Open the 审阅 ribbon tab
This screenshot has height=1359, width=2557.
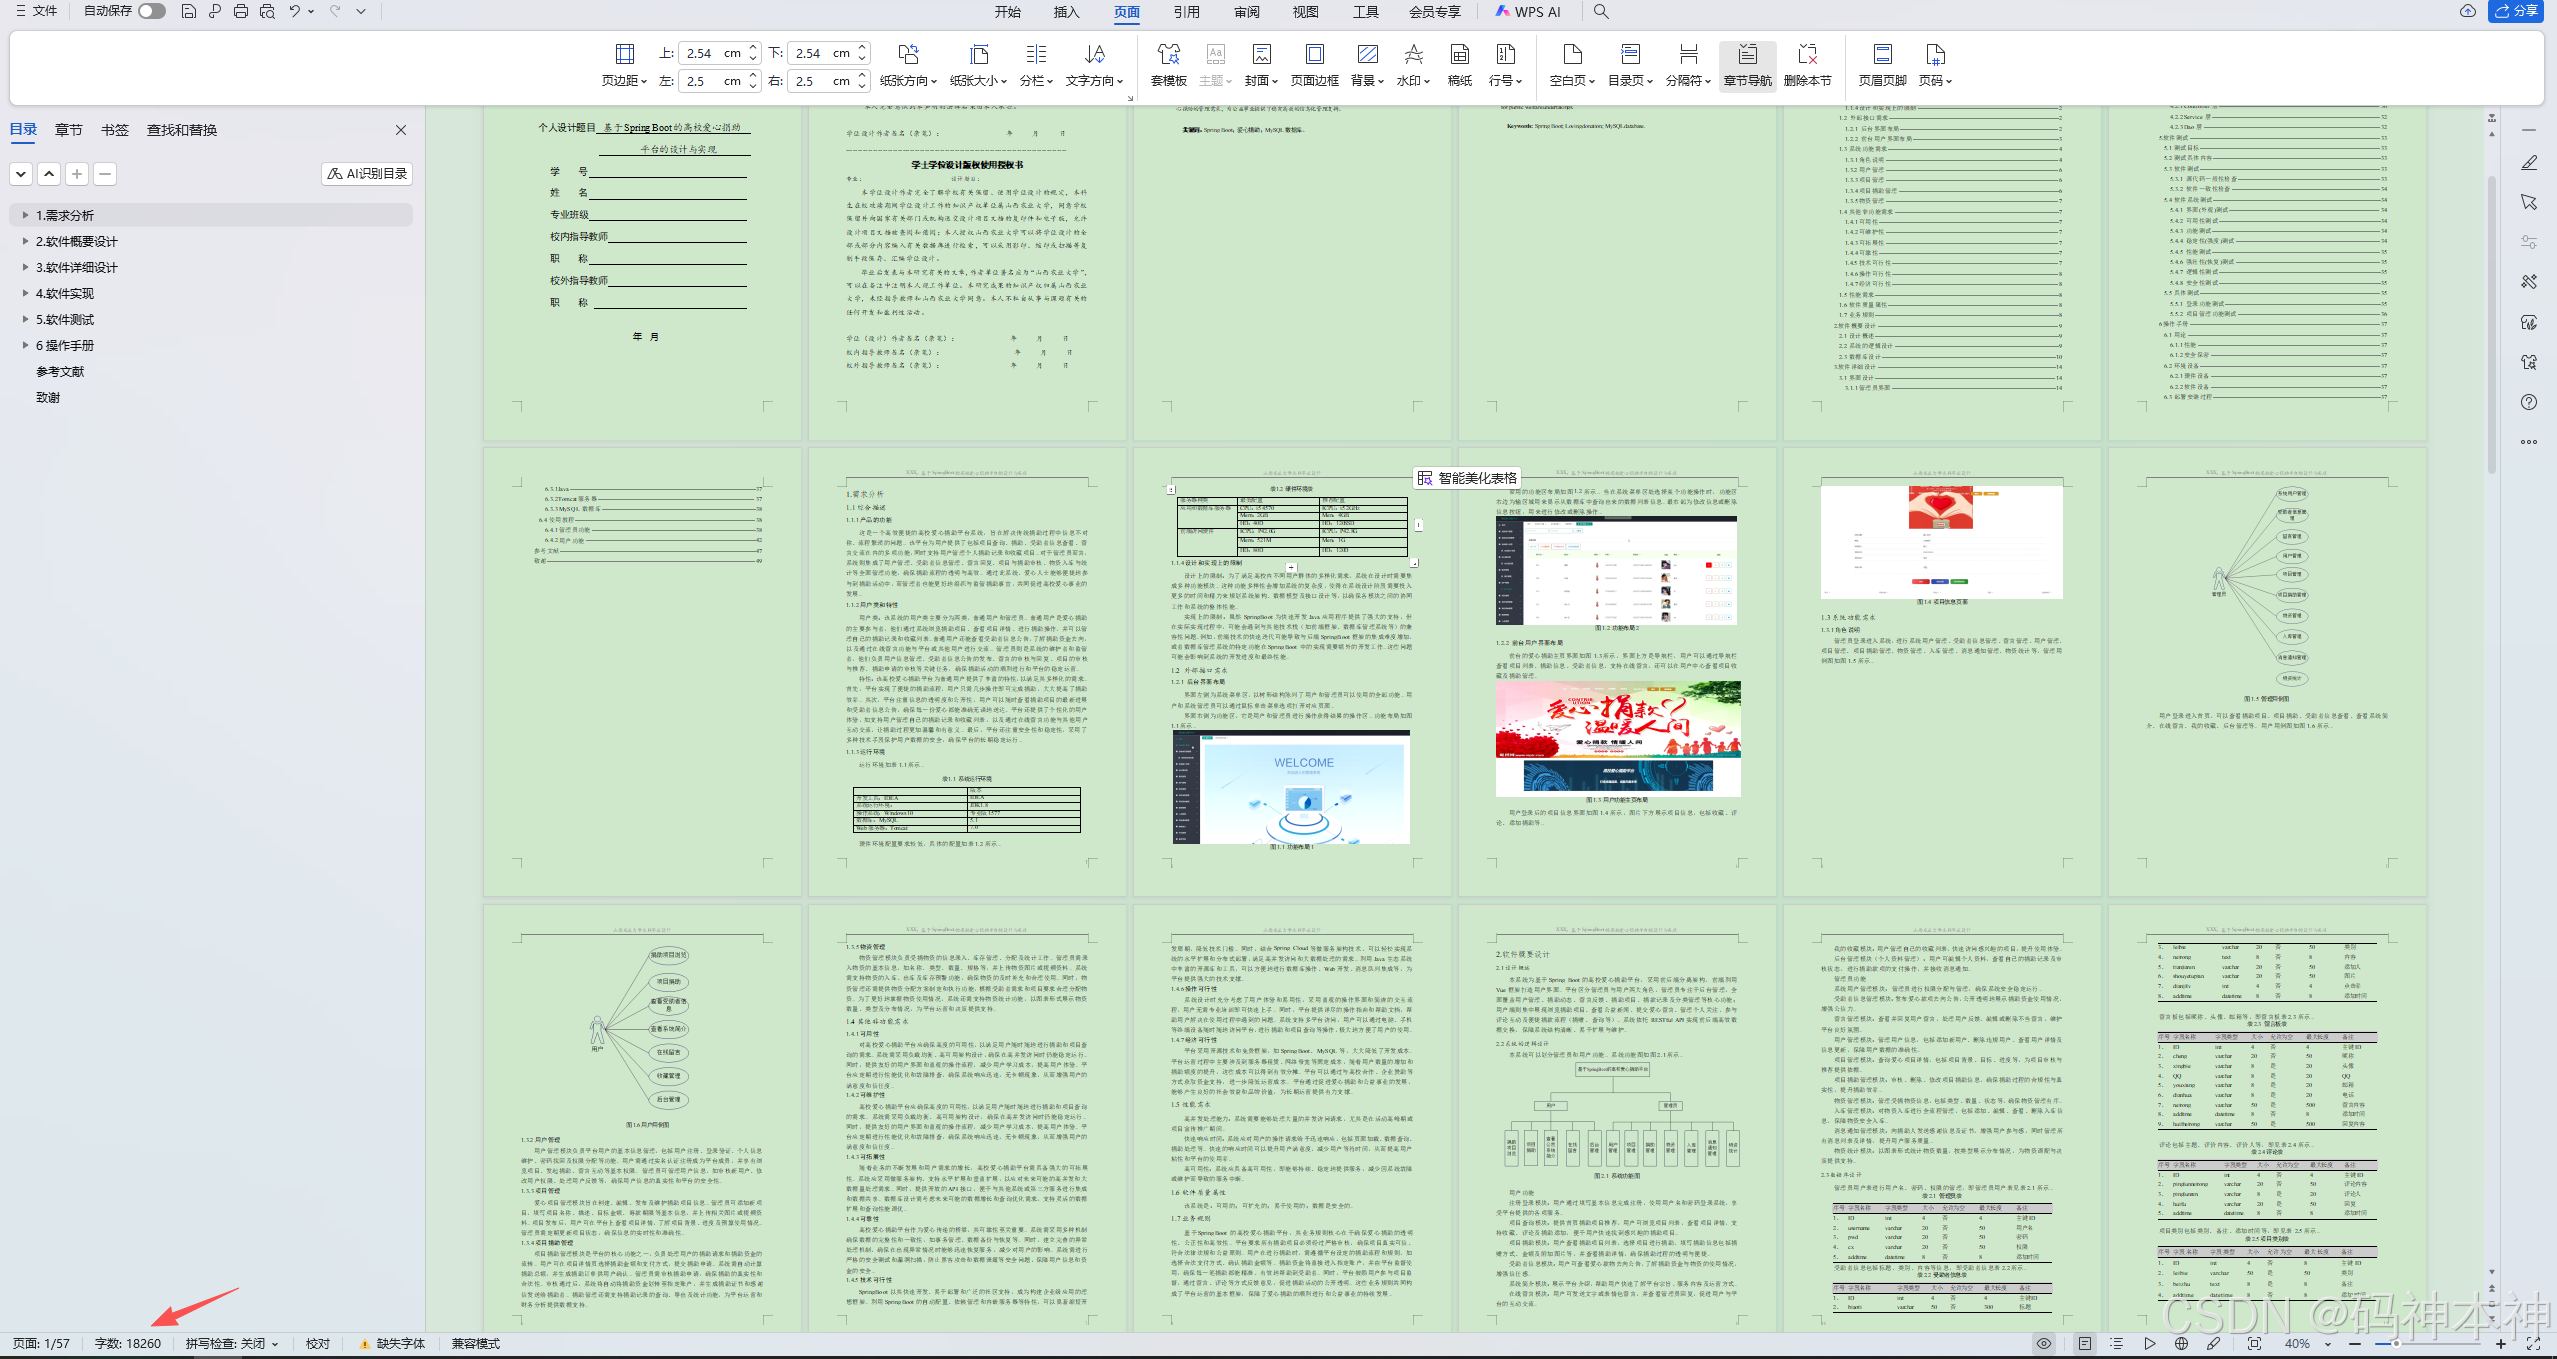point(1246,12)
